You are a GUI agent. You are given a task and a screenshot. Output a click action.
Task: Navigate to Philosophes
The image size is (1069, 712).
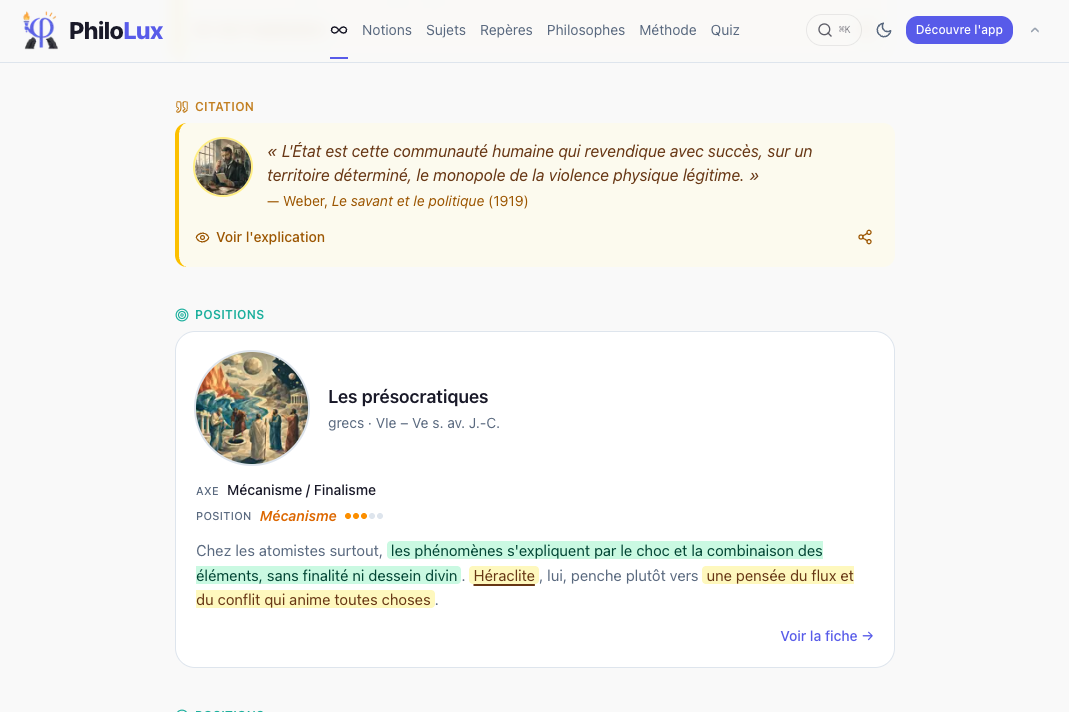coord(586,30)
